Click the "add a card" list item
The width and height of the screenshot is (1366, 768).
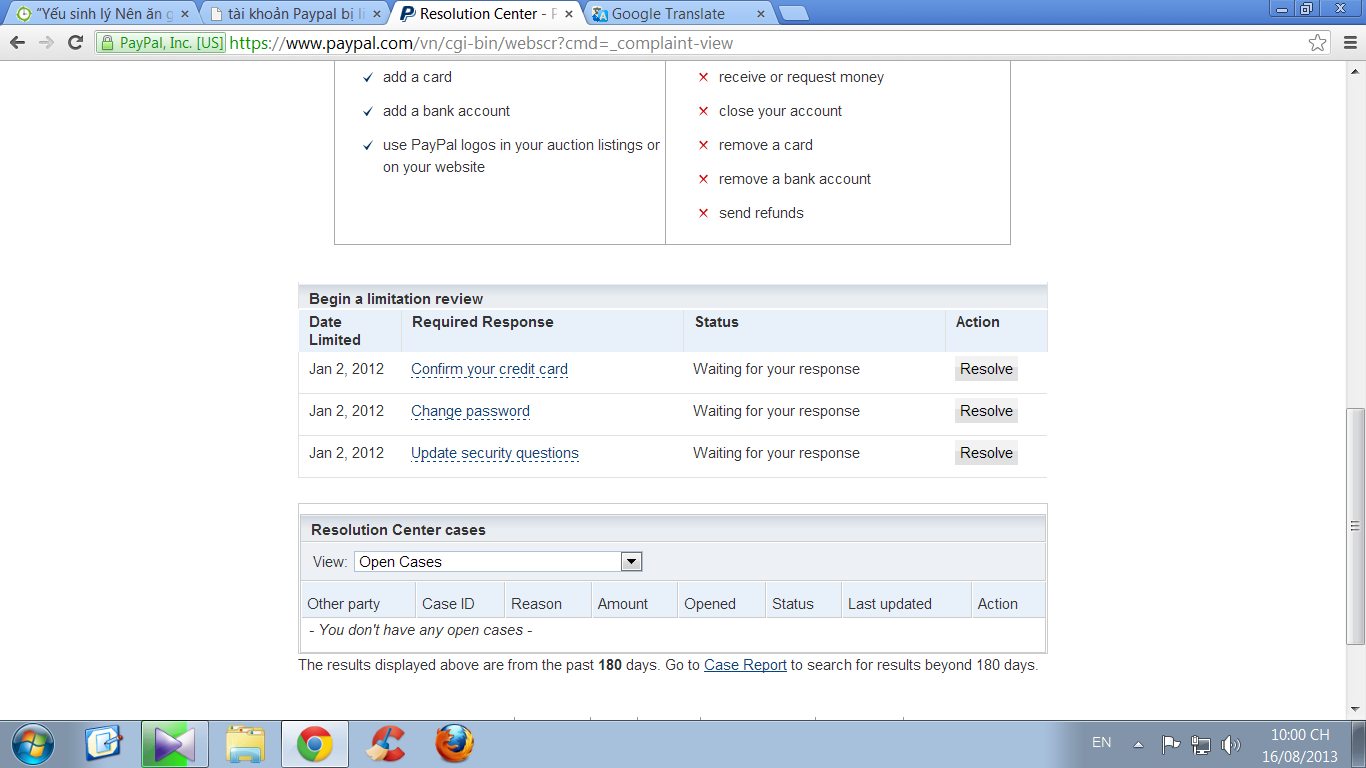coord(417,77)
